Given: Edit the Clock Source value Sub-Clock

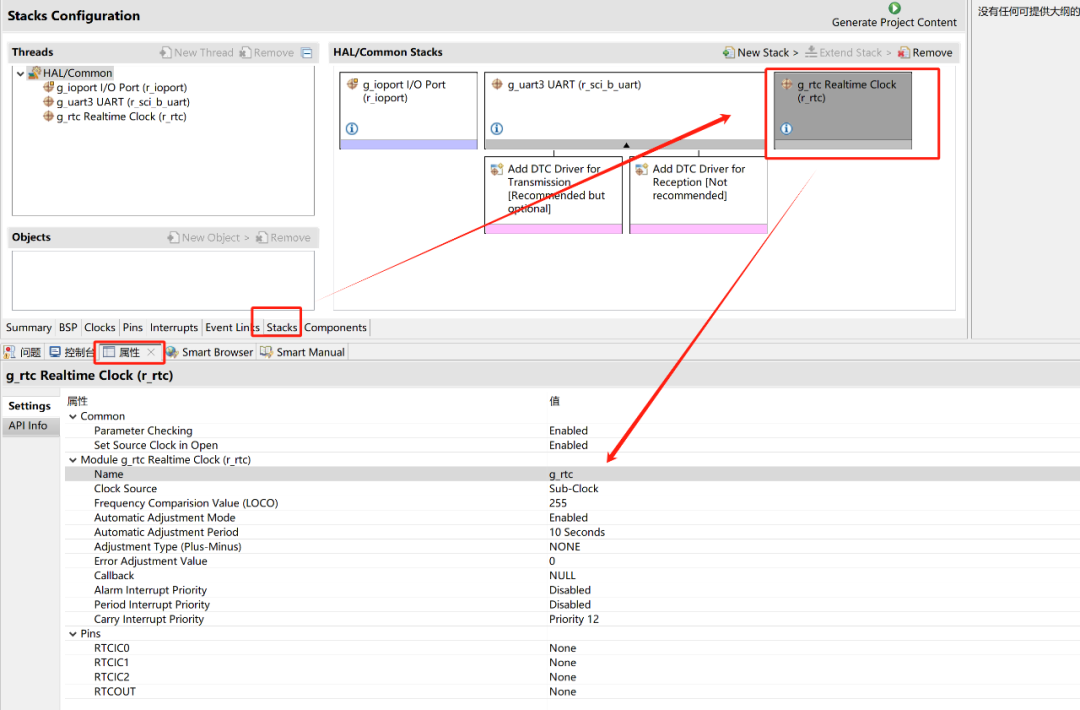Looking at the screenshot, I should coord(574,489).
